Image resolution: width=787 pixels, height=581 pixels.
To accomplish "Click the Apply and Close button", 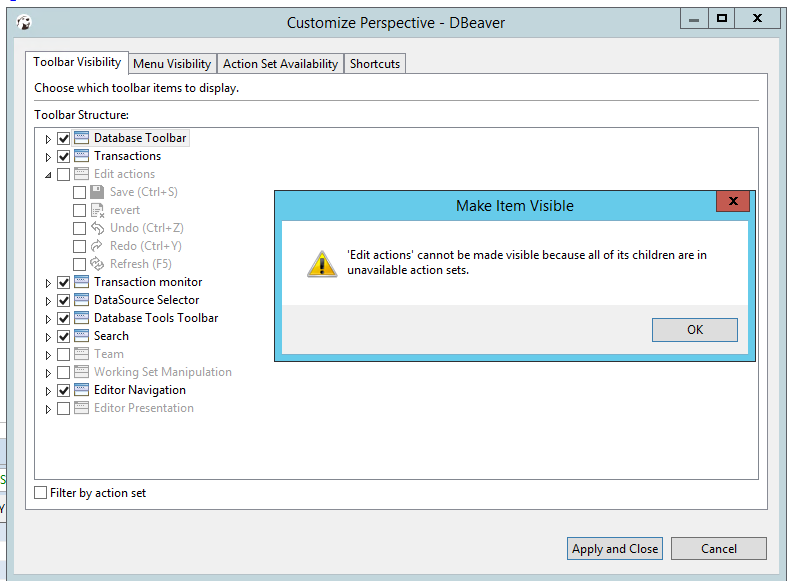I will click(615, 548).
